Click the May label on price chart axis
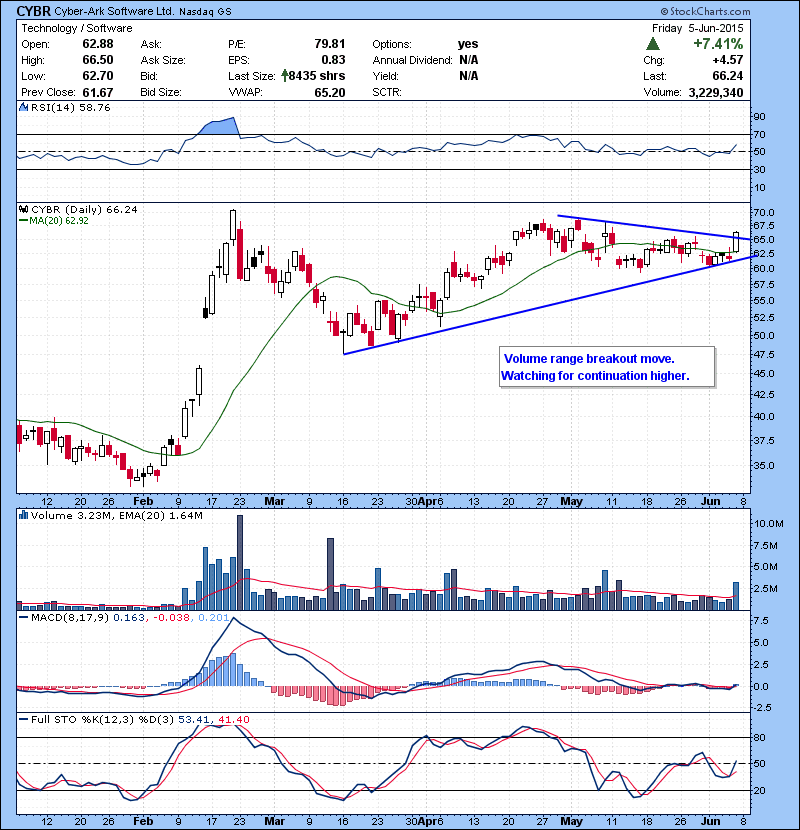This screenshot has width=800, height=830. point(571,501)
